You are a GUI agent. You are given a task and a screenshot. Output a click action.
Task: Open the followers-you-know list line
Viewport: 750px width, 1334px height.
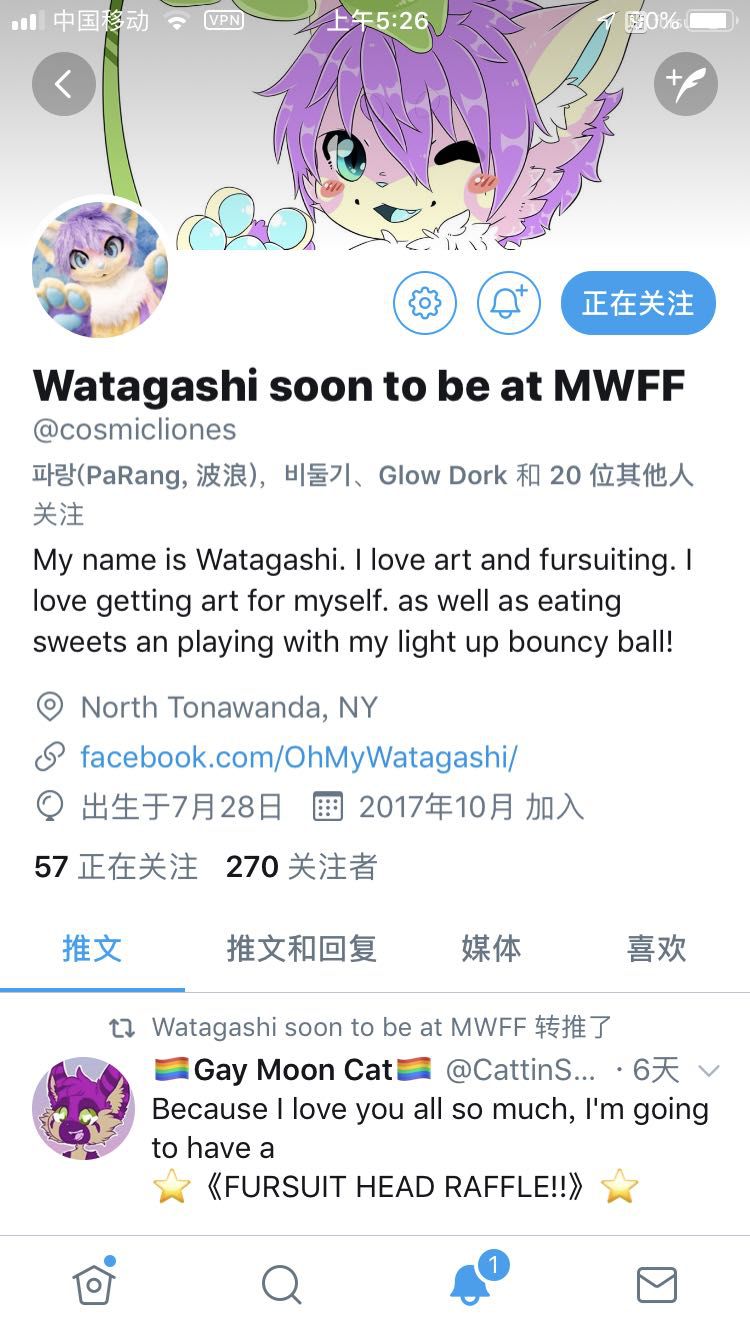(363, 494)
